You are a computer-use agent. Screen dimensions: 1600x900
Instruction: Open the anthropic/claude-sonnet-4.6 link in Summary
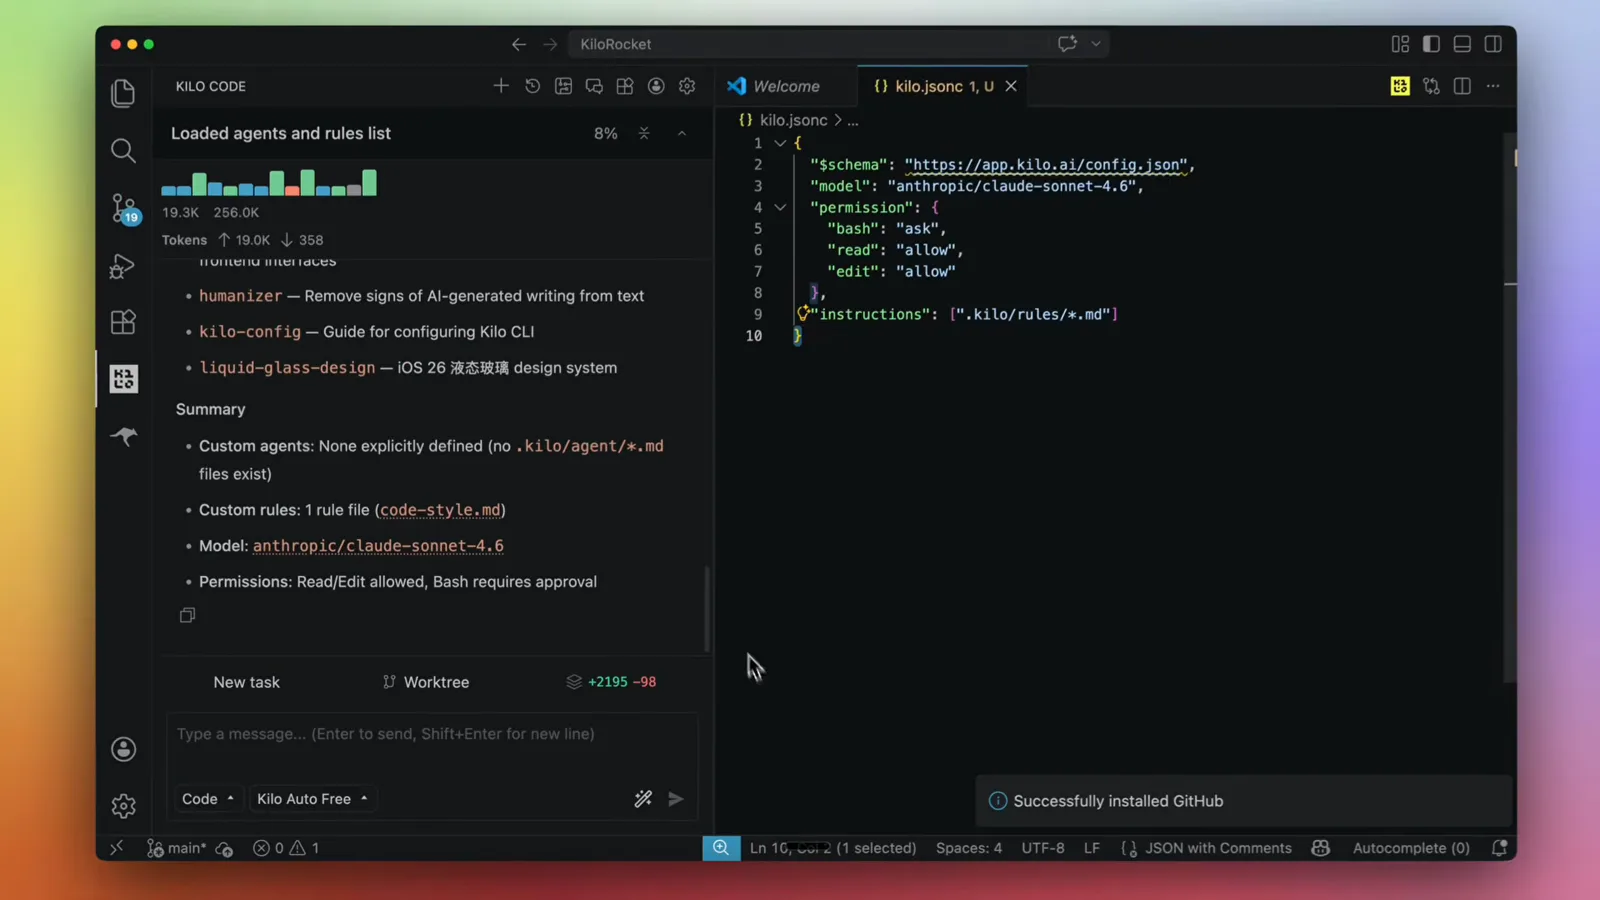pos(378,546)
